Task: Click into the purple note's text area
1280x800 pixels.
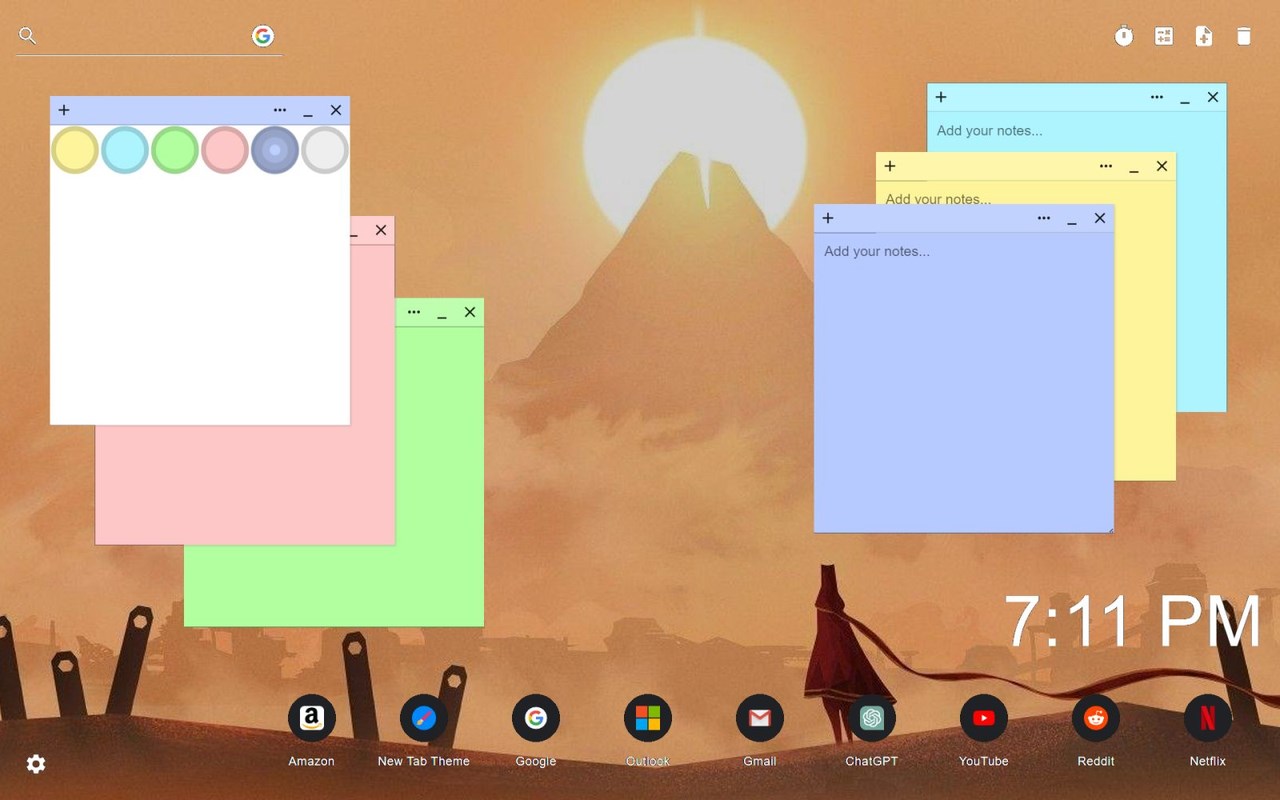Action: [x=964, y=382]
